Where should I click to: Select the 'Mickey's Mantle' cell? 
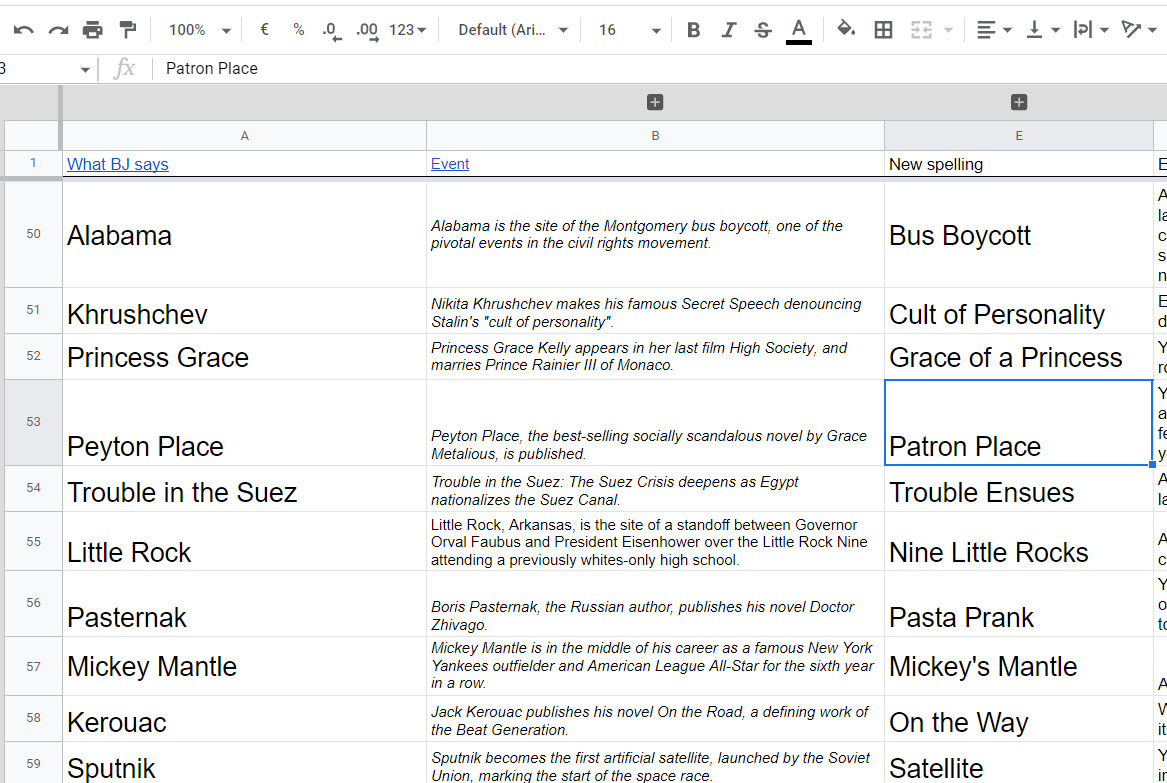click(x=1018, y=666)
